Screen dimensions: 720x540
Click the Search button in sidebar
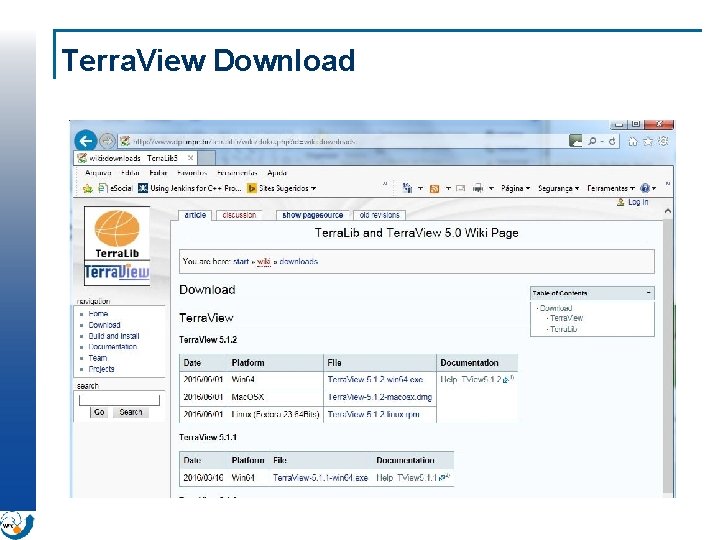coord(131,412)
